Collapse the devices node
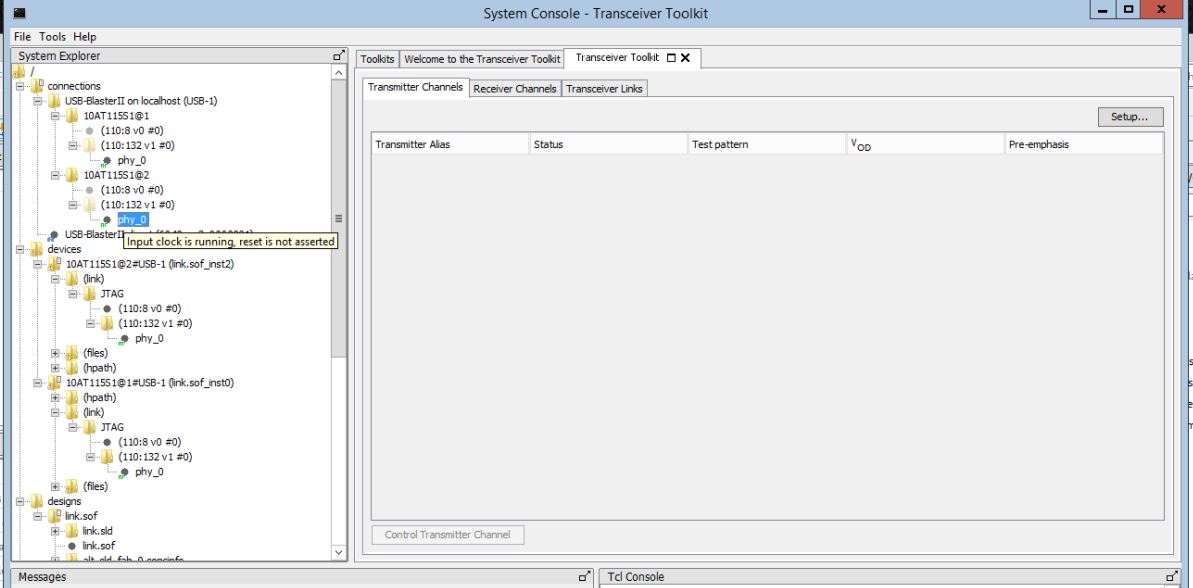Screen dimensions: 1193x588 click(x=20, y=250)
